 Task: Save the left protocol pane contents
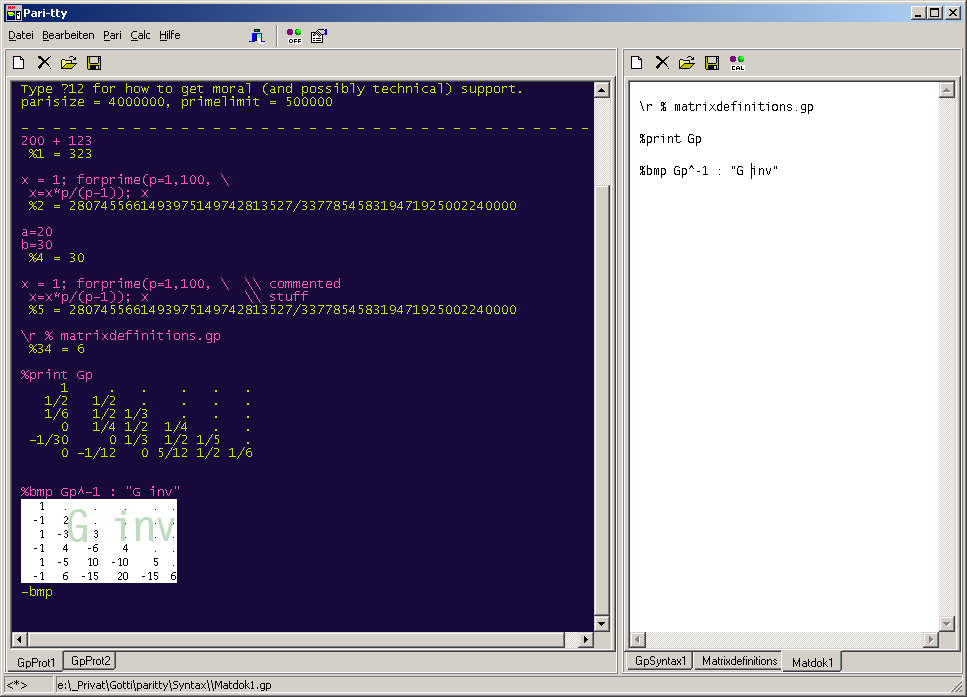(x=94, y=63)
